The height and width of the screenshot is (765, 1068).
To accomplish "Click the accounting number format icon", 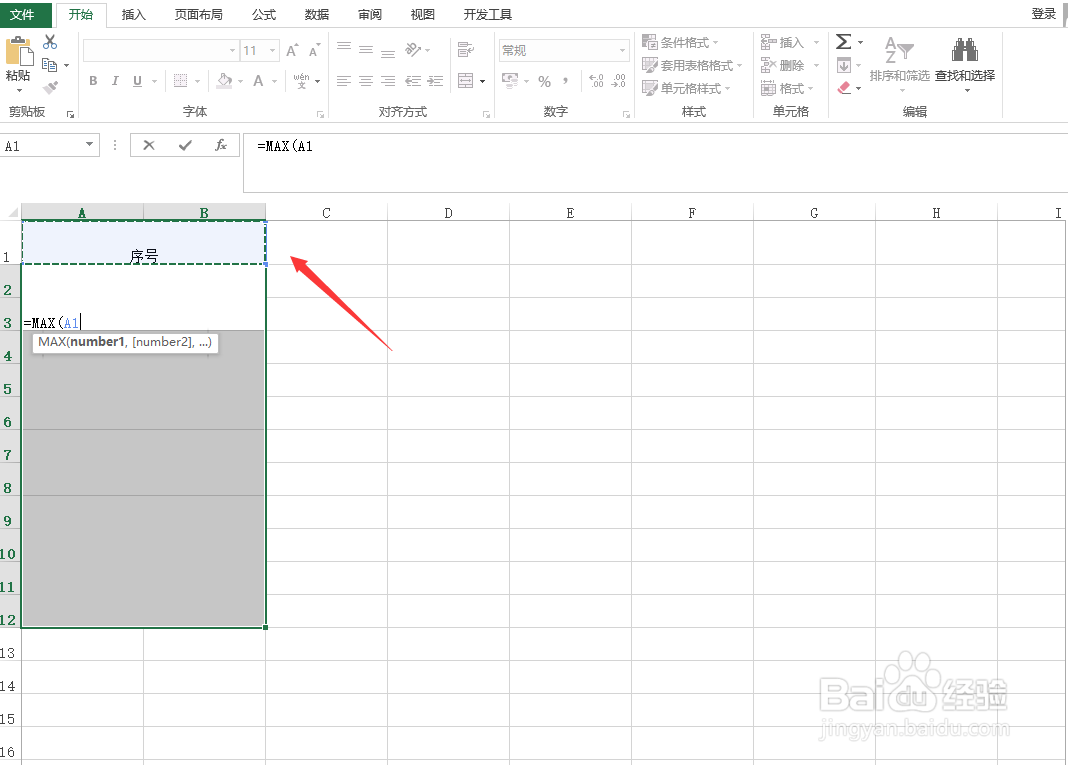I will tap(509, 80).
